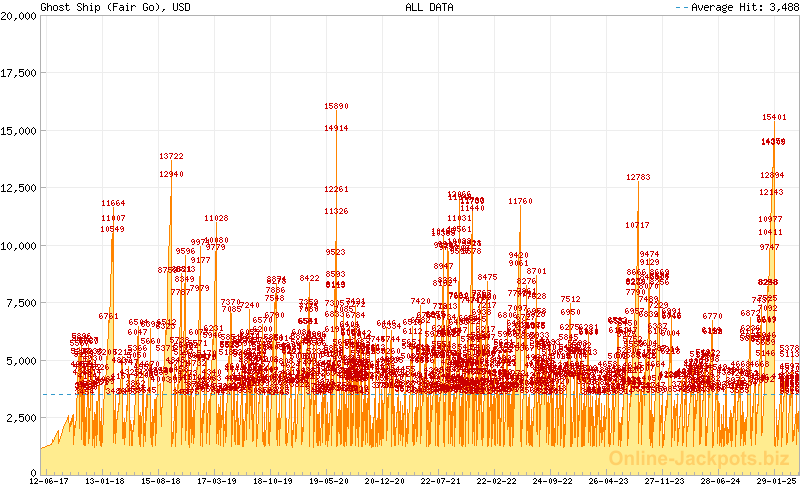
Task: Click the 12-06-17 start date label
Action: [48, 481]
